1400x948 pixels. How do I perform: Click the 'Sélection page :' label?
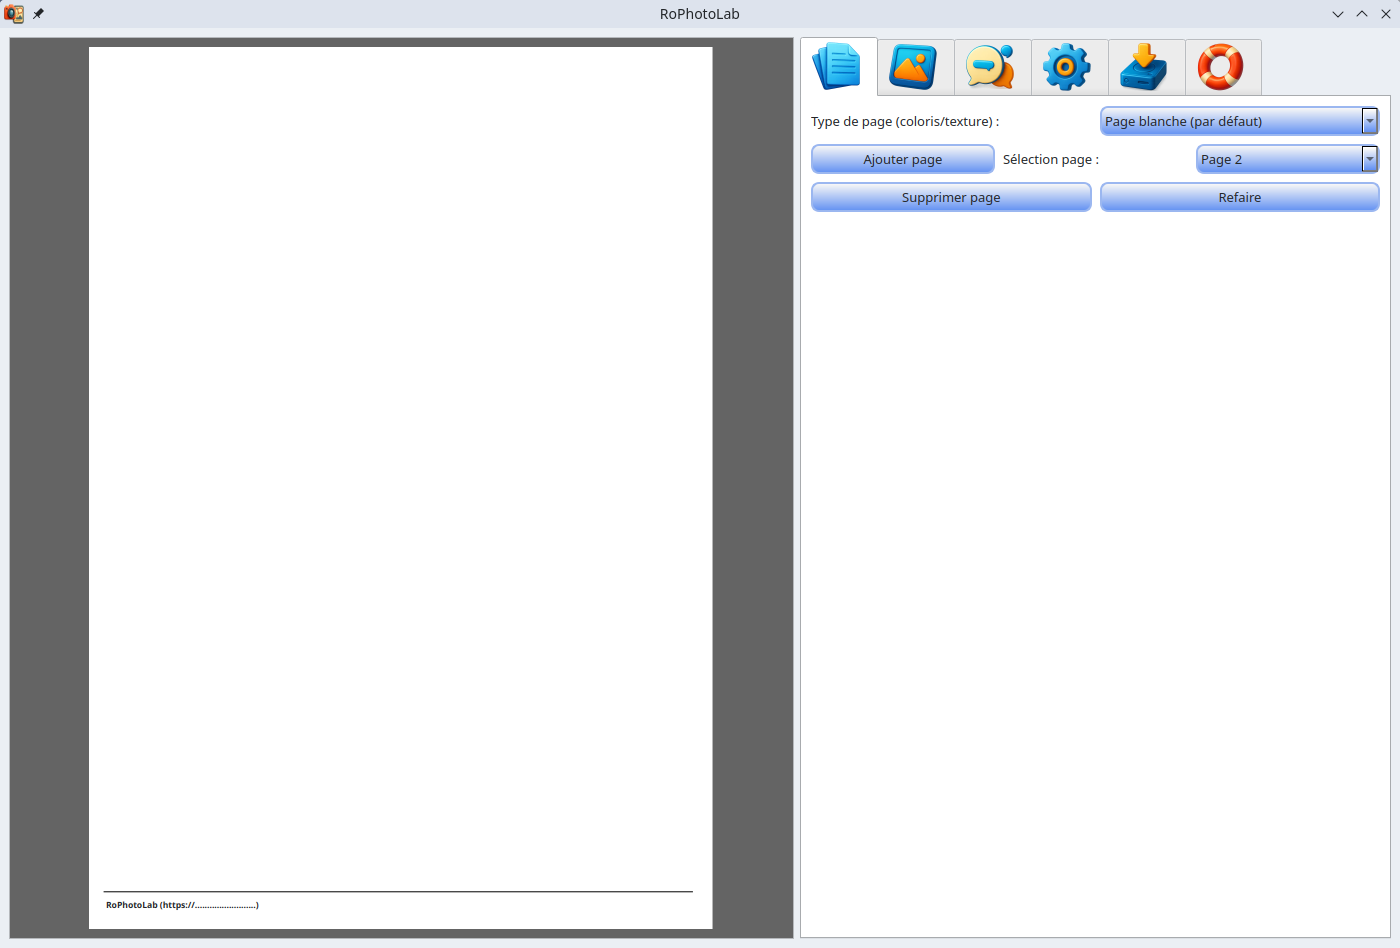(x=1050, y=159)
